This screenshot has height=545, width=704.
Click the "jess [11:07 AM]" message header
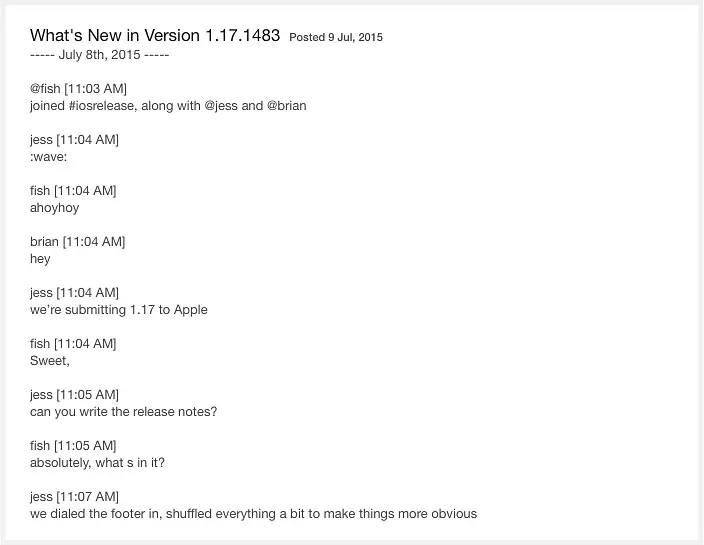(x=75, y=497)
